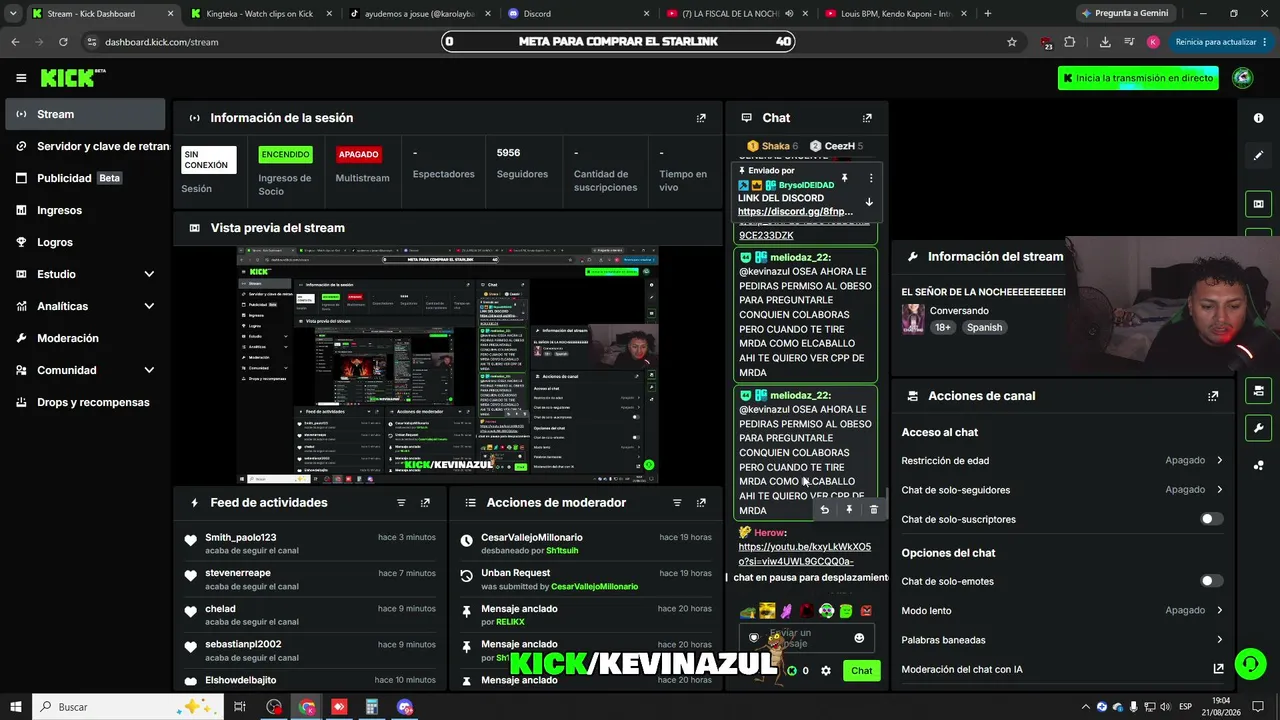
Task: Open filter options in Feed de actividades
Action: click(x=401, y=503)
